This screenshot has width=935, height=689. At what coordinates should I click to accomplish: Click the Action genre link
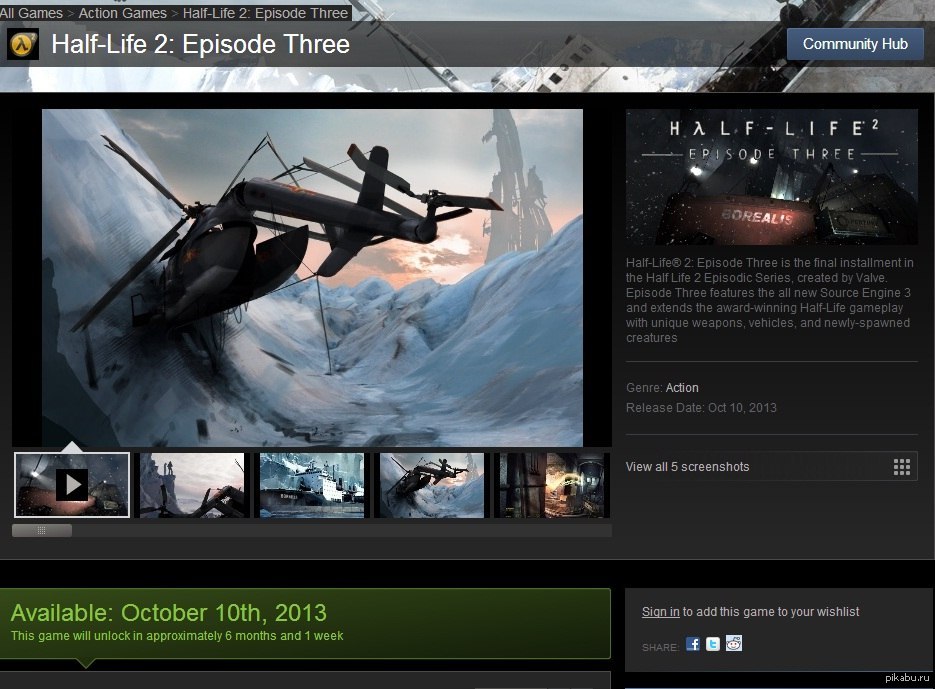point(682,388)
